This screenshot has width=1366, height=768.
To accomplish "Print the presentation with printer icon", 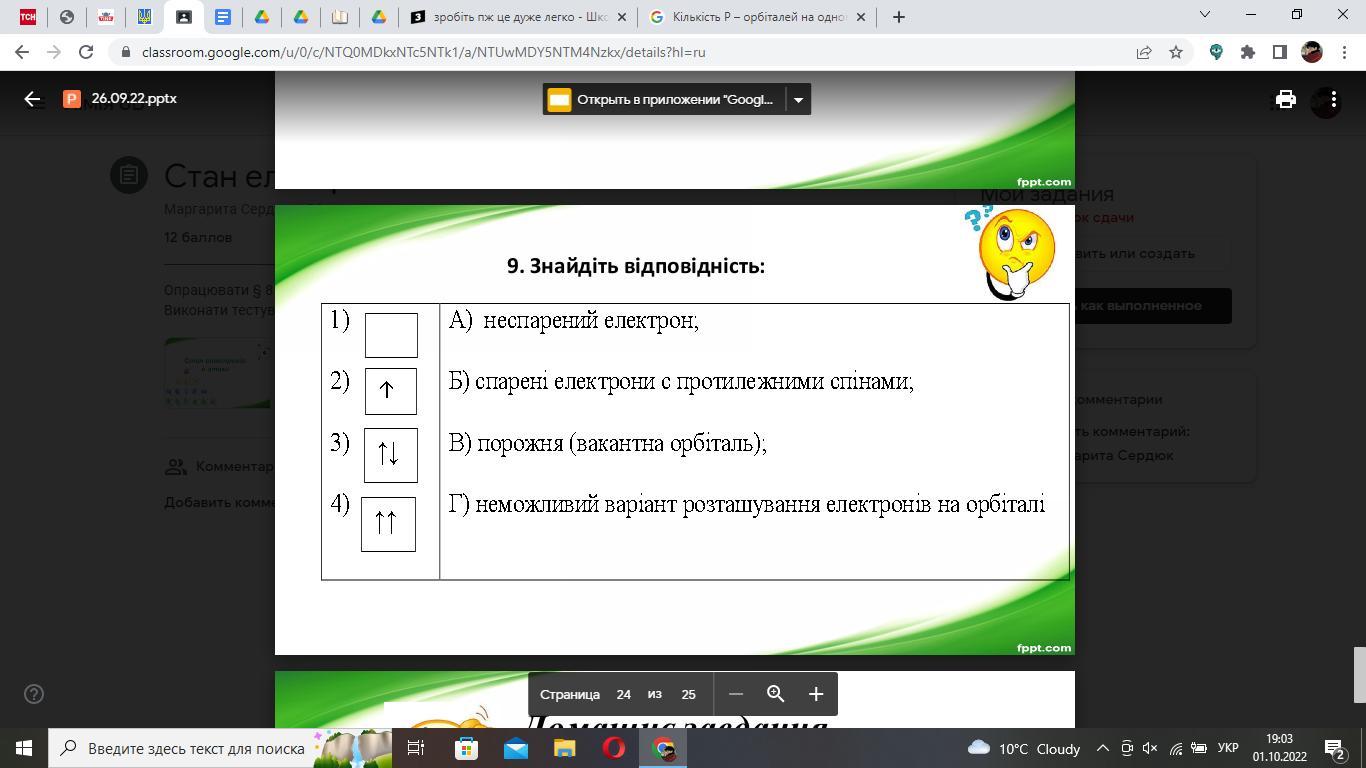I will click(x=1285, y=99).
